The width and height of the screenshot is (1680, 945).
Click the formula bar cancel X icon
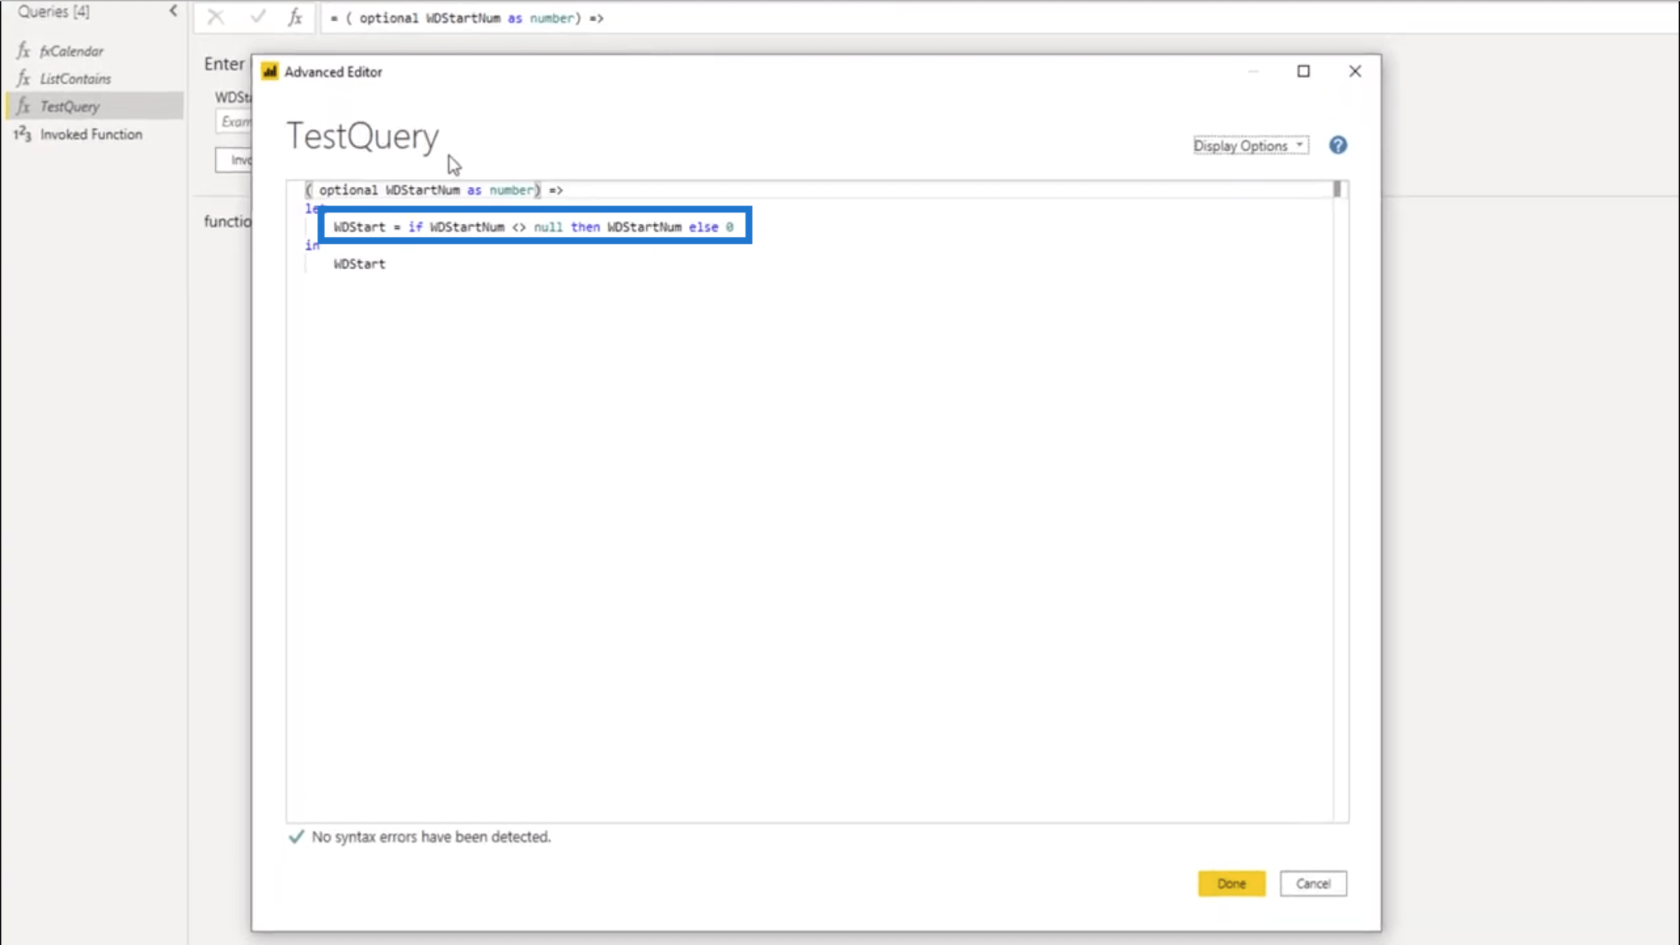click(x=215, y=17)
